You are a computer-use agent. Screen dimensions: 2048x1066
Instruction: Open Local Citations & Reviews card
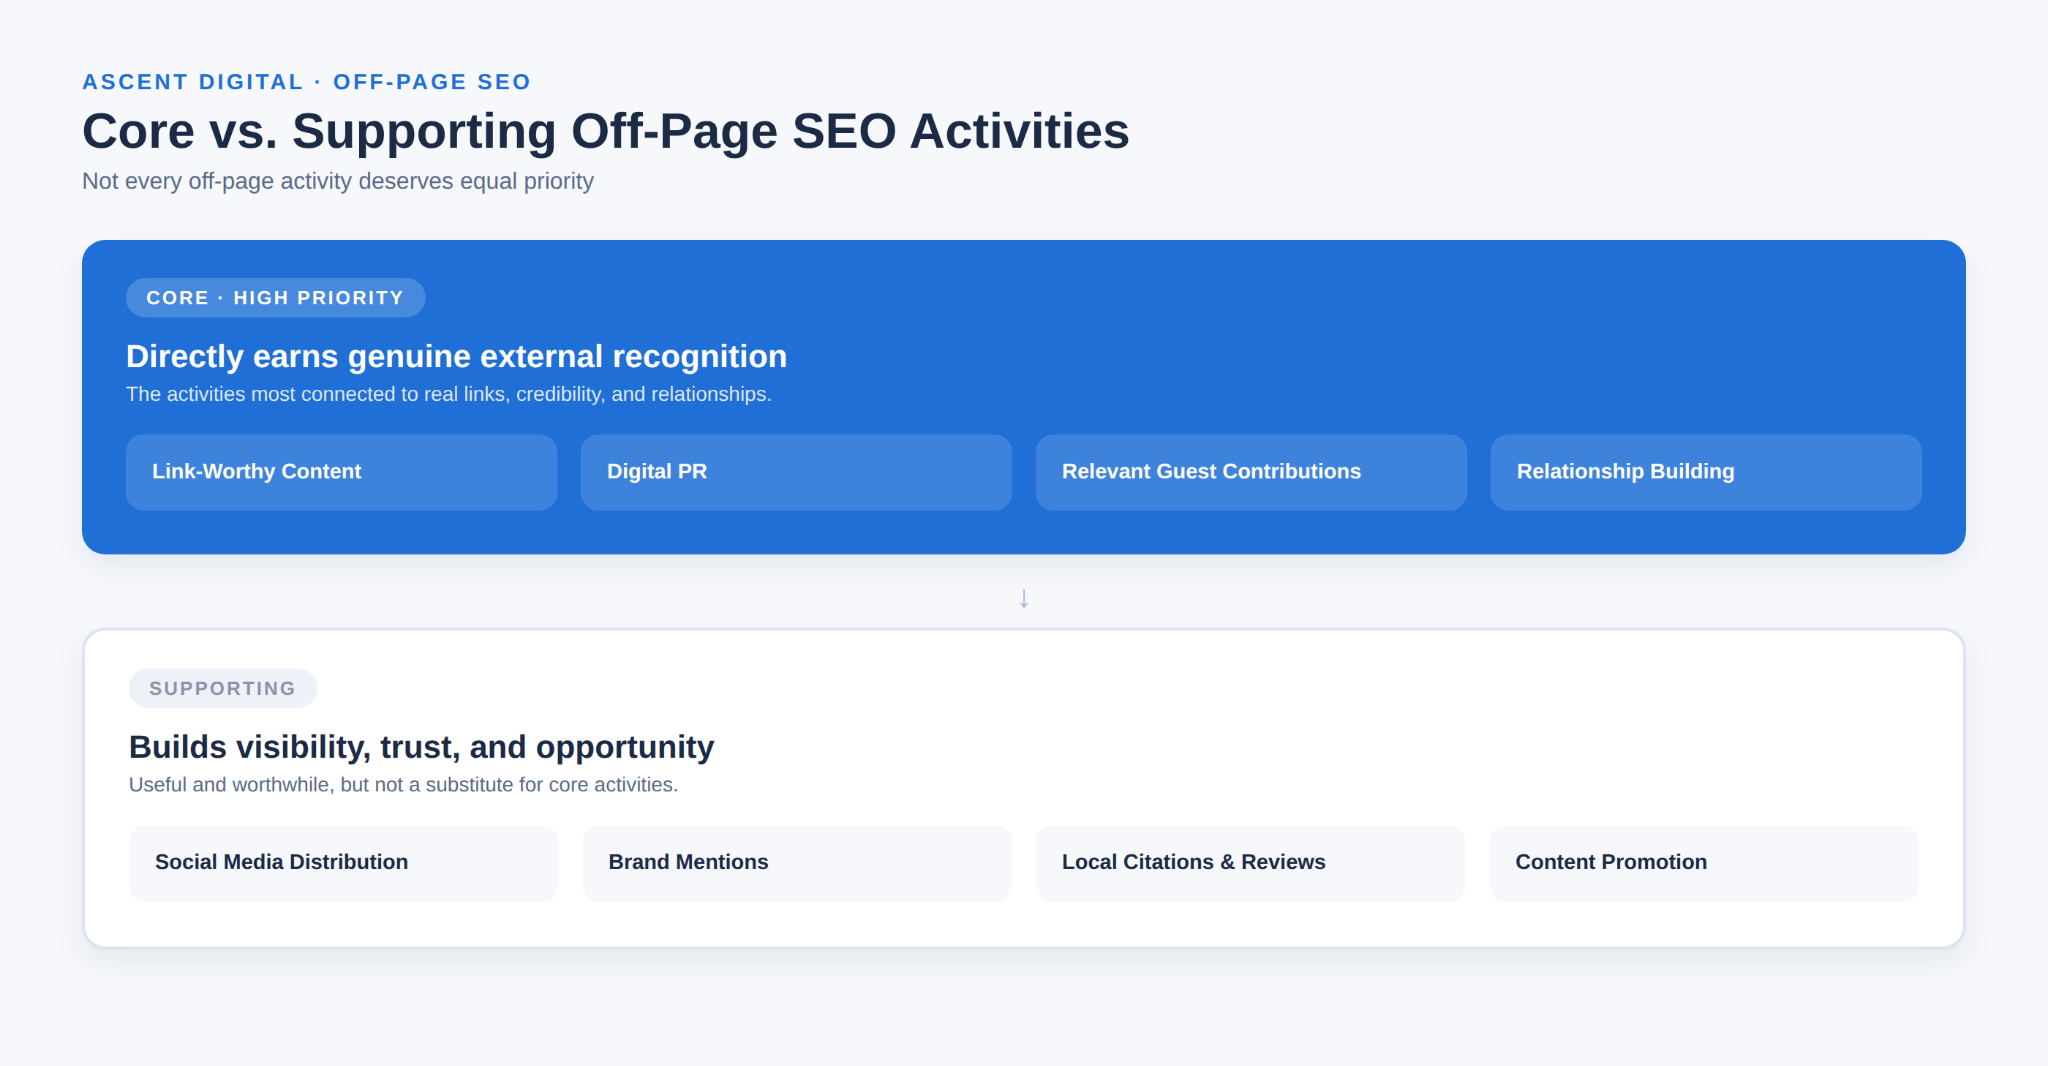(1251, 863)
